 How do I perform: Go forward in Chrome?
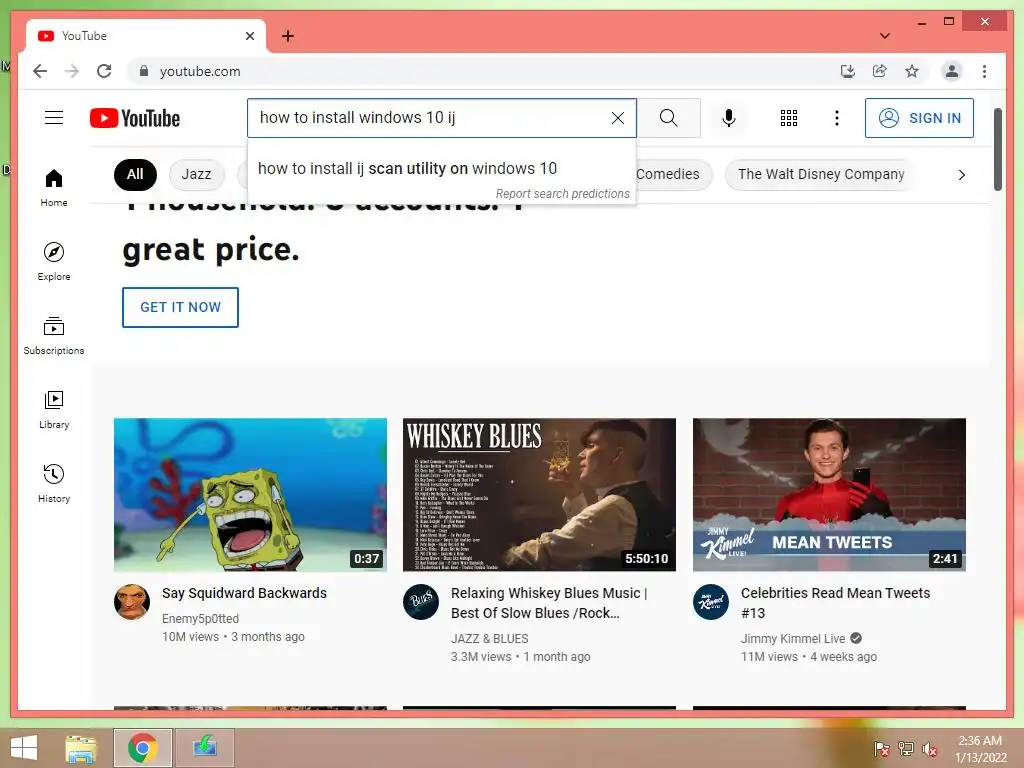72,71
